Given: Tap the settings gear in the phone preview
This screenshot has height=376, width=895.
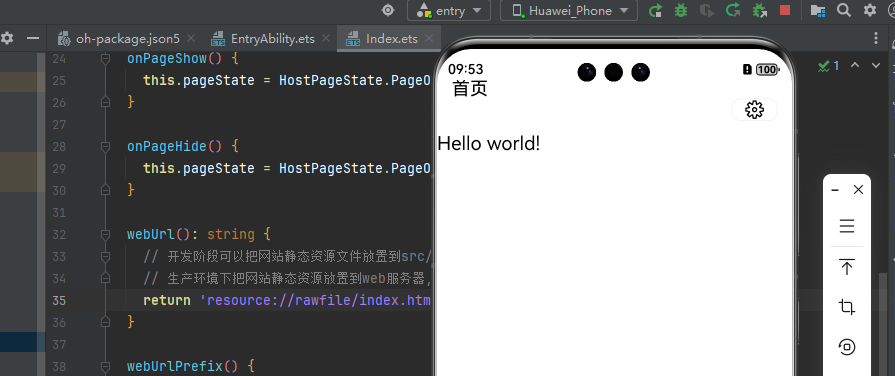Looking at the screenshot, I should pos(755,110).
